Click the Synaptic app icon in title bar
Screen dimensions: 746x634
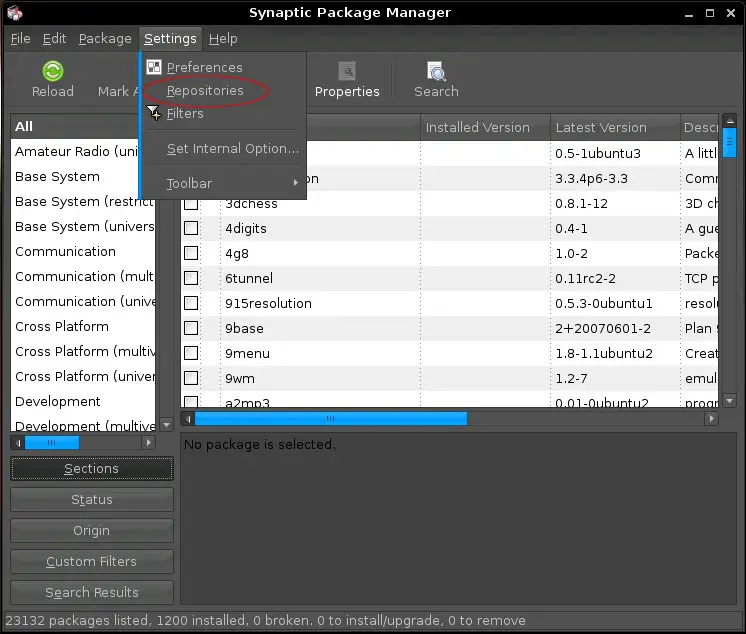[x=15, y=13]
